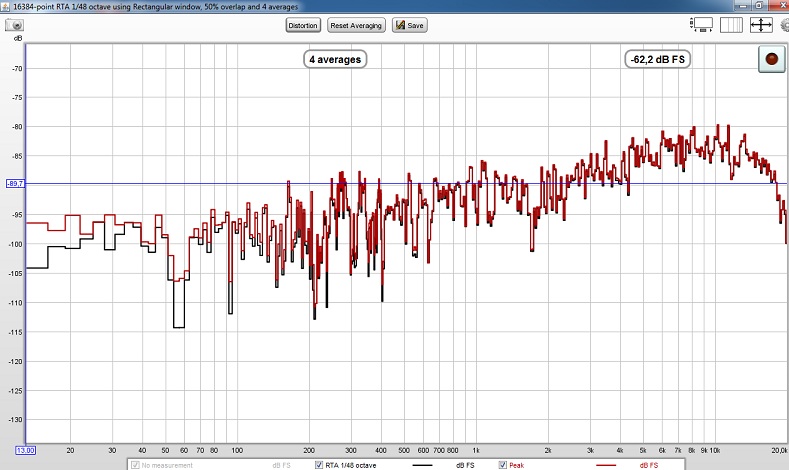Click the camera capture graph icon
The height and width of the screenshot is (470, 789).
(14, 25)
